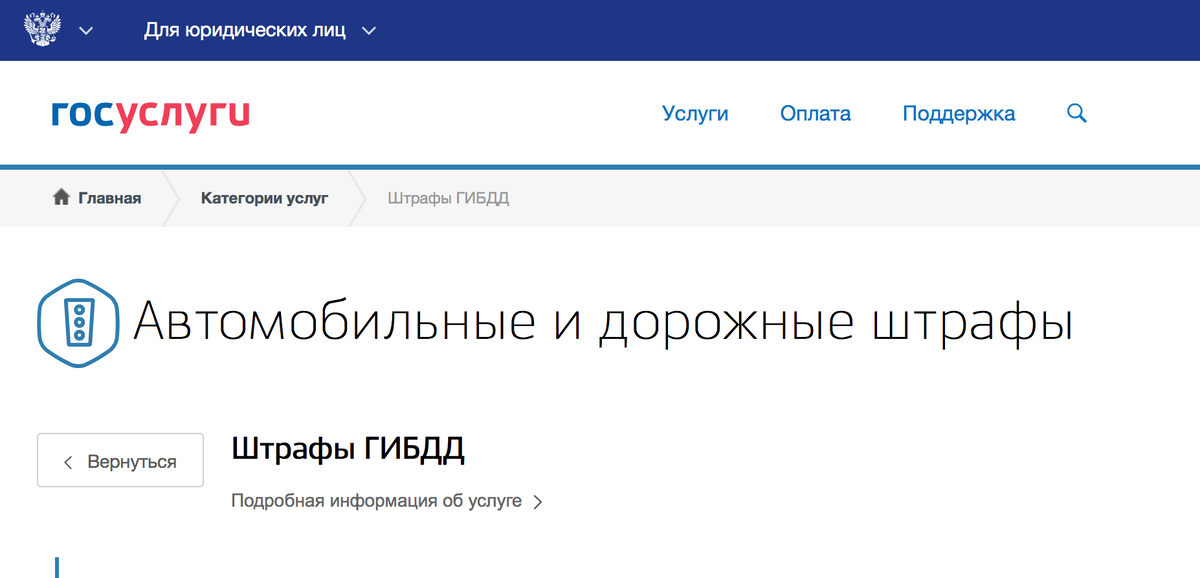1200x578 pixels.
Task: Expand the chevron beside Для юридических лиц
Action: [x=368, y=31]
